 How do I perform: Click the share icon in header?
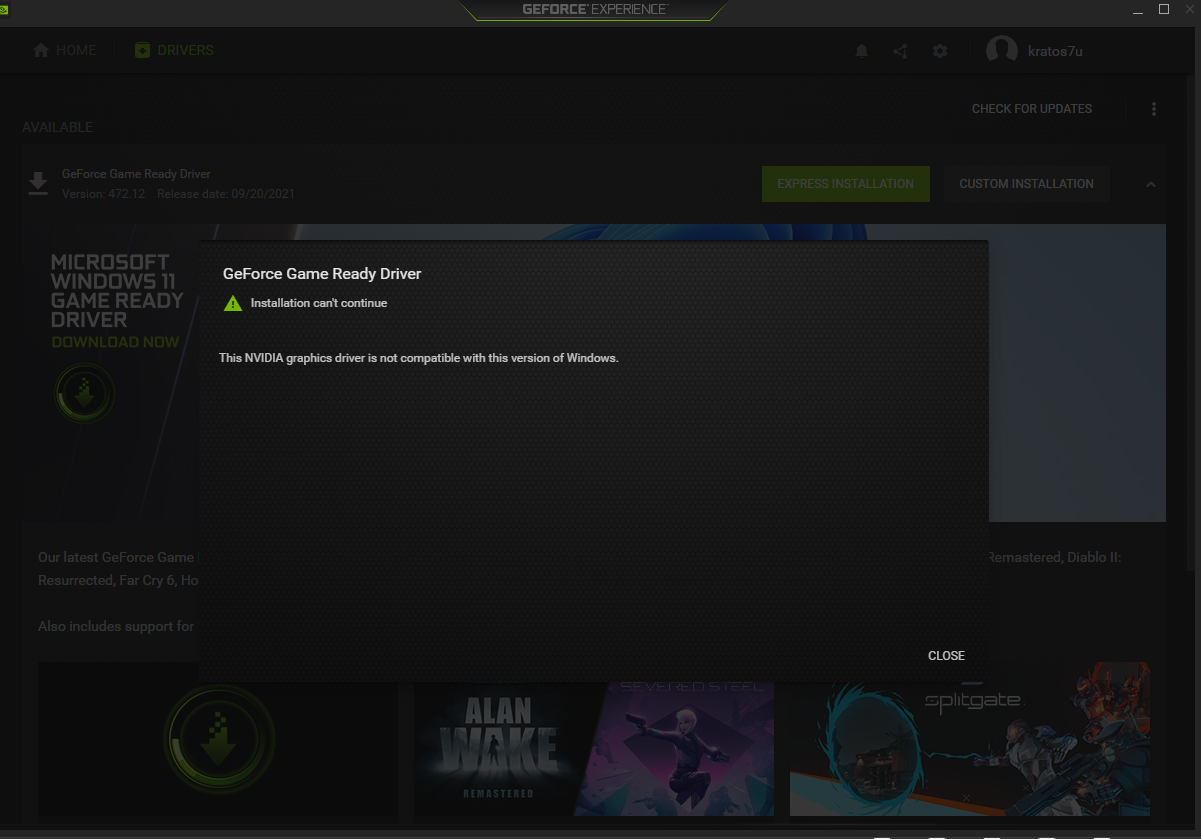pos(900,51)
